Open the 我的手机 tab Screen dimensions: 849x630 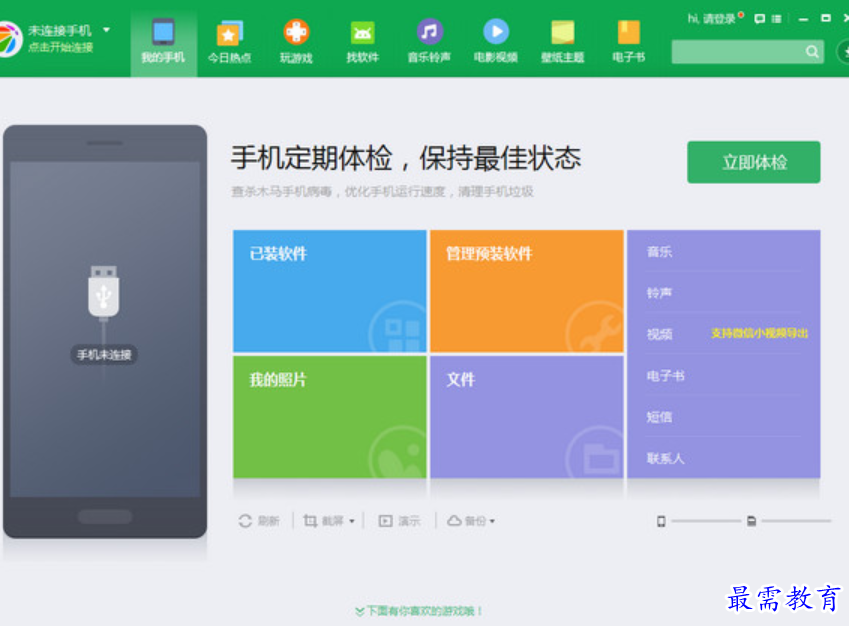coord(163,42)
